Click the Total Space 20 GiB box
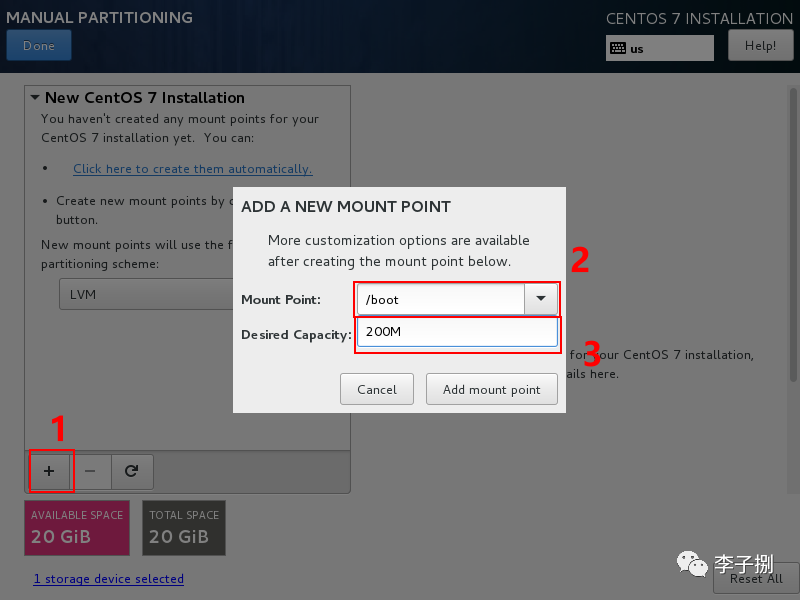Screen dimensions: 800x600 pos(184,528)
